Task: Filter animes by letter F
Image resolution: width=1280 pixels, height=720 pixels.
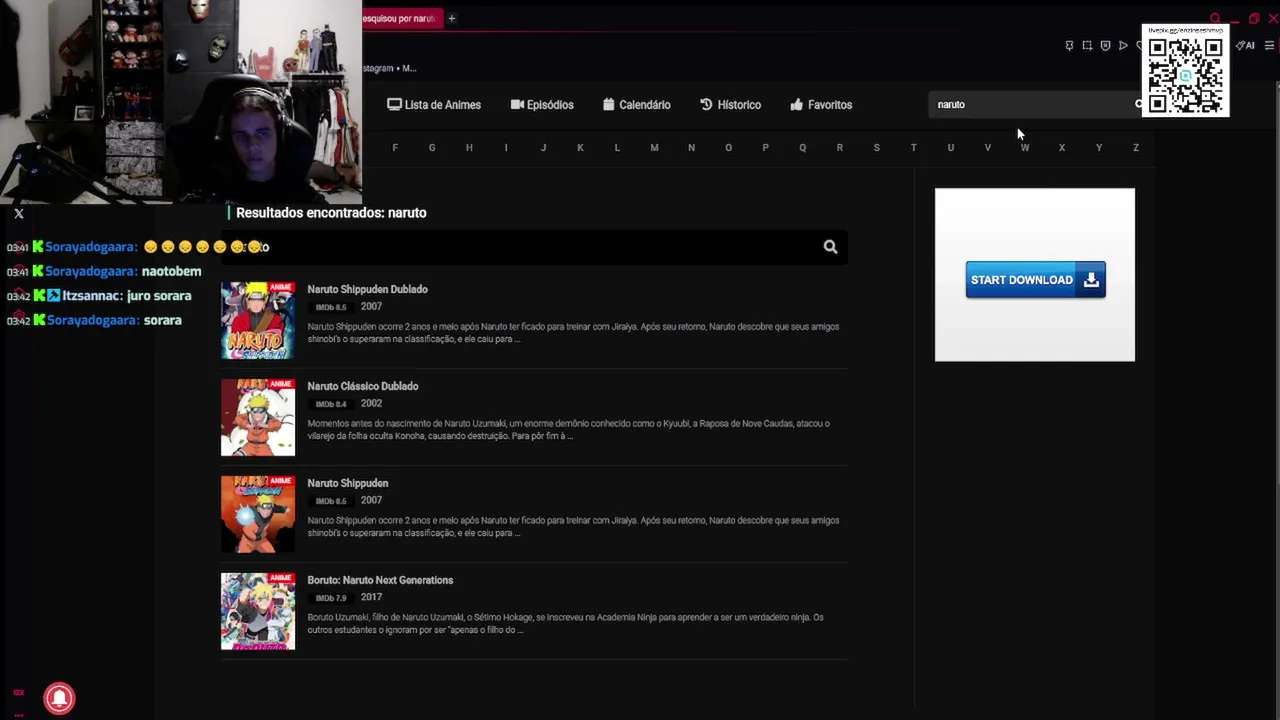Action: 395,148
